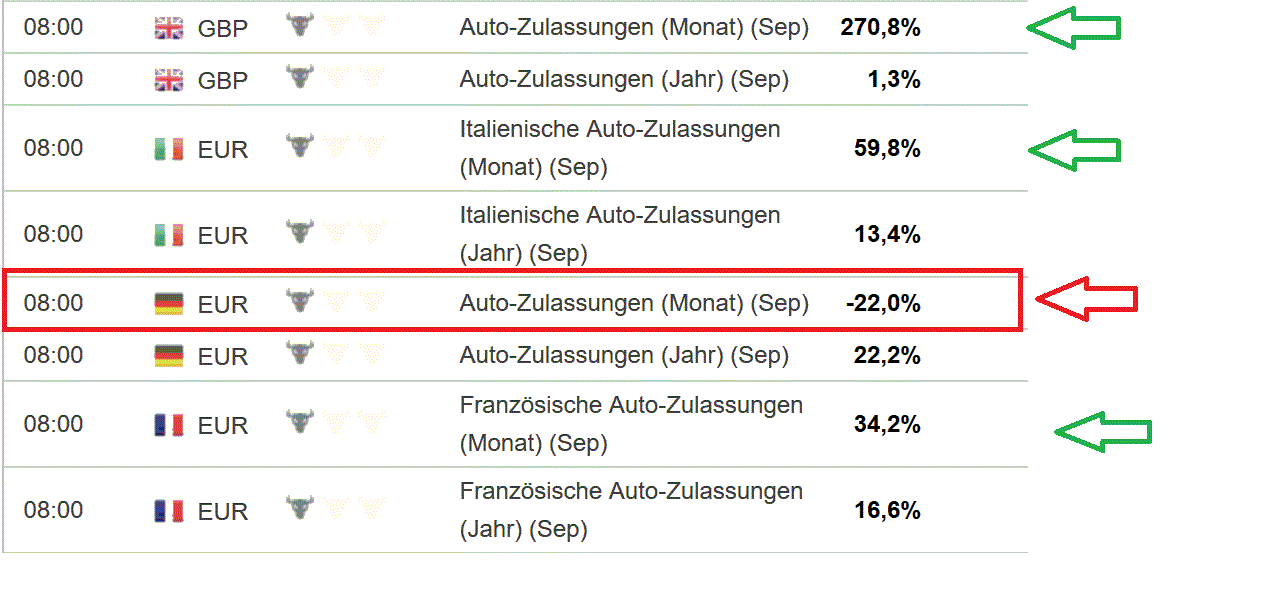Screen dimensions: 1268x609
Task: Click the -22,0% value in the red box
Action: coord(882,303)
